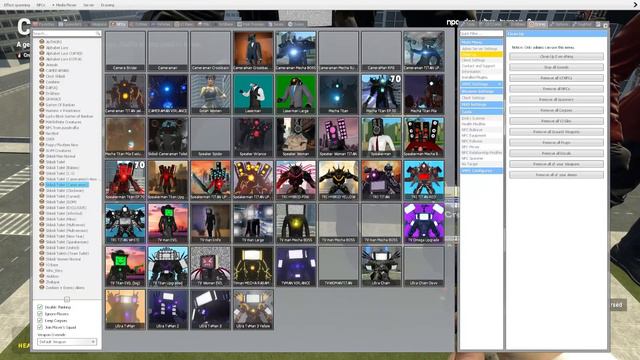Spawn the TV Titan Upgraded icon
Image resolution: width=640 pixels, height=360 pixels.
tap(168, 266)
